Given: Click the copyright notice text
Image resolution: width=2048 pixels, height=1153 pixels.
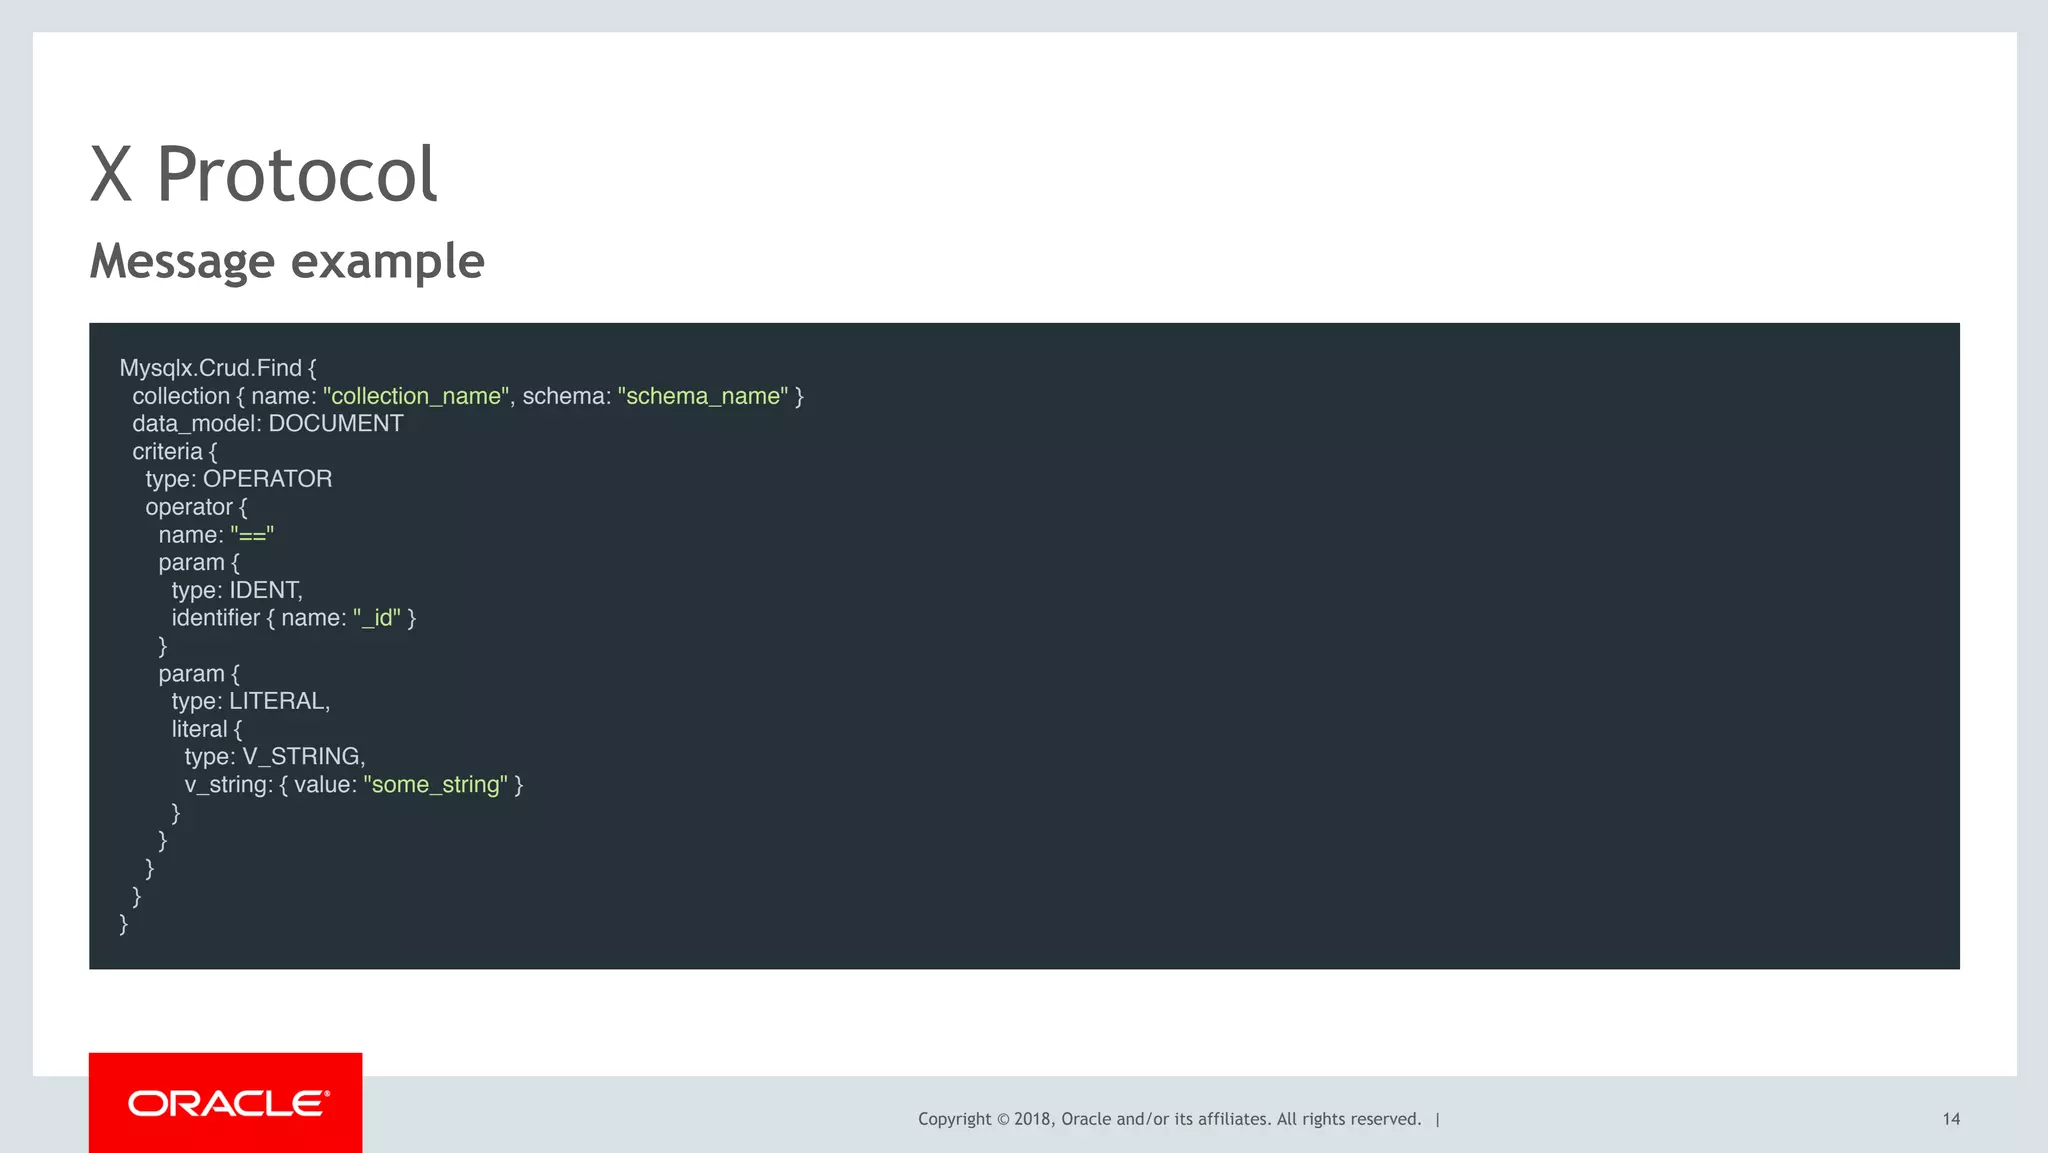Looking at the screenshot, I should pyautogui.click(x=1169, y=1119).
